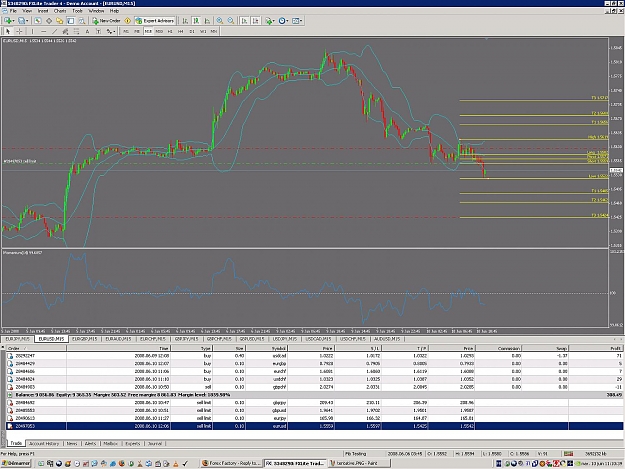Switch to the AUDUSD,M15 chart tab
This screenshot has height=469, width=625.
[387, 339]
